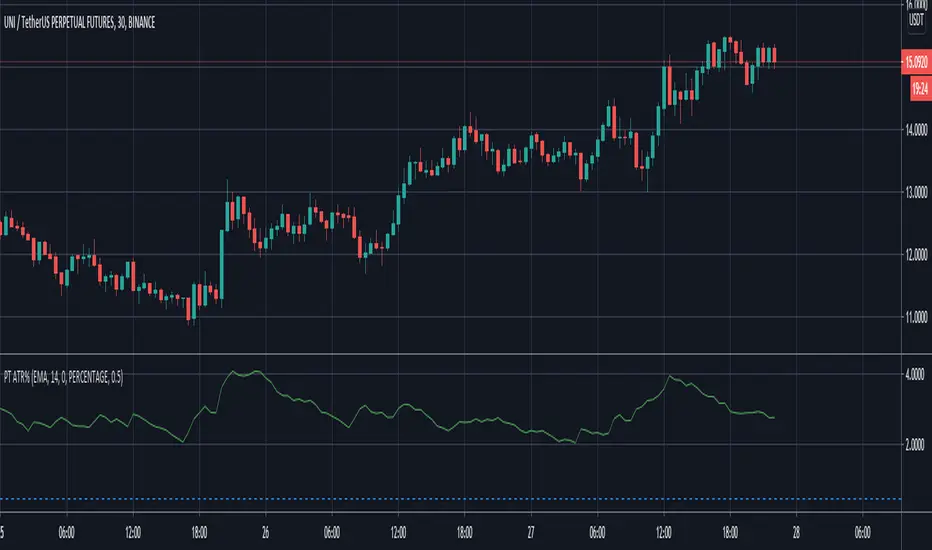Click the 12.0000 price axis label
932x550 pixels.
point(916,254)
